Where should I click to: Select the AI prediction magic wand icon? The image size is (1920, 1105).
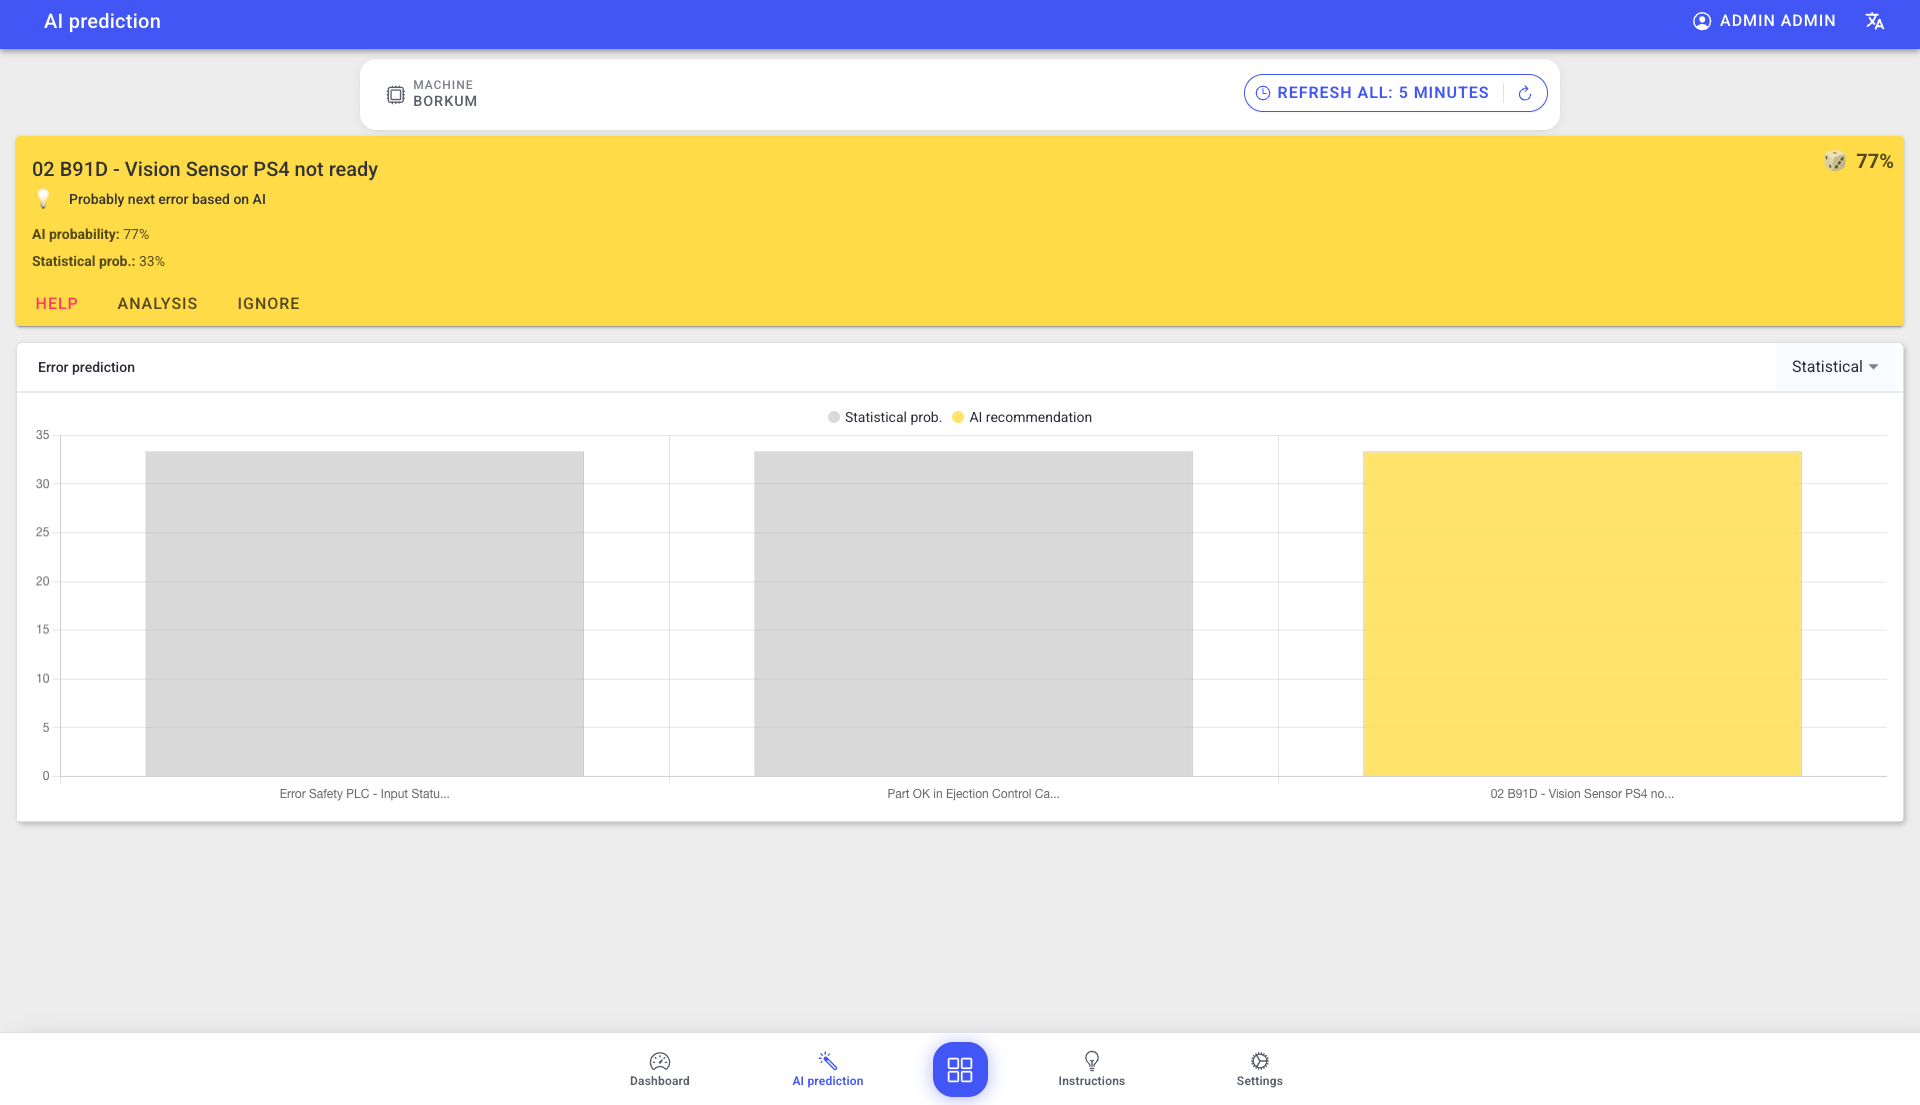pyautogui.click(x=828, y=1060)
